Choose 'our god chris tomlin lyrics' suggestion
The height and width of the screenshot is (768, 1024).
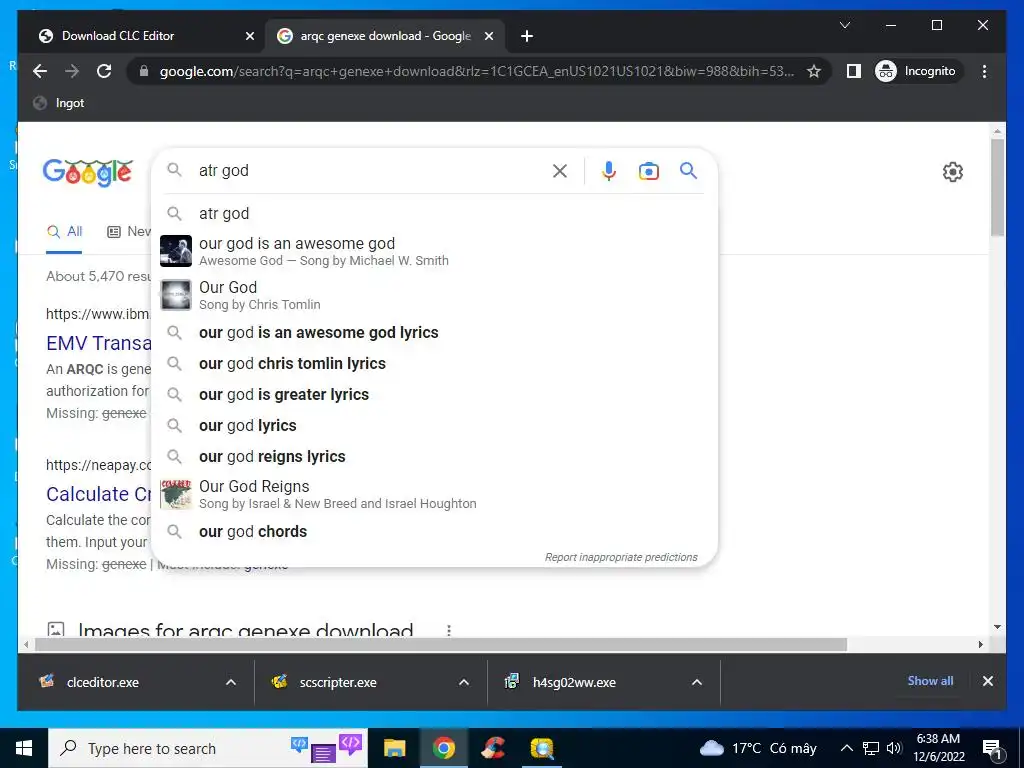(x=434, y=364)
